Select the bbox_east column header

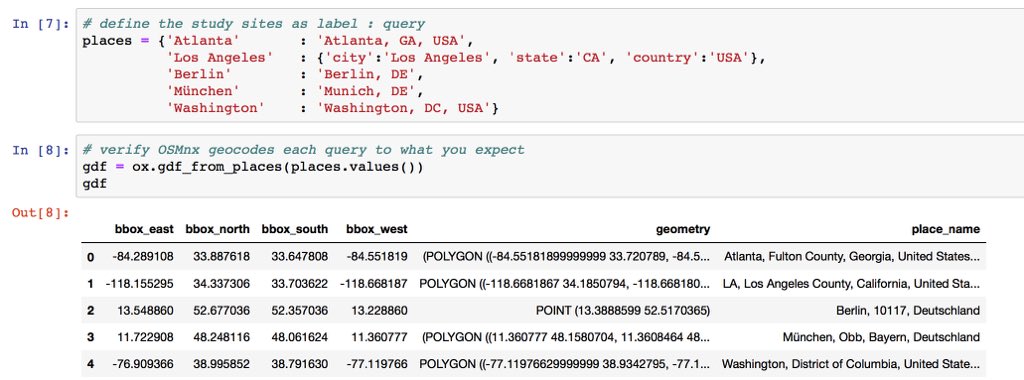click(x=144, y=229)
